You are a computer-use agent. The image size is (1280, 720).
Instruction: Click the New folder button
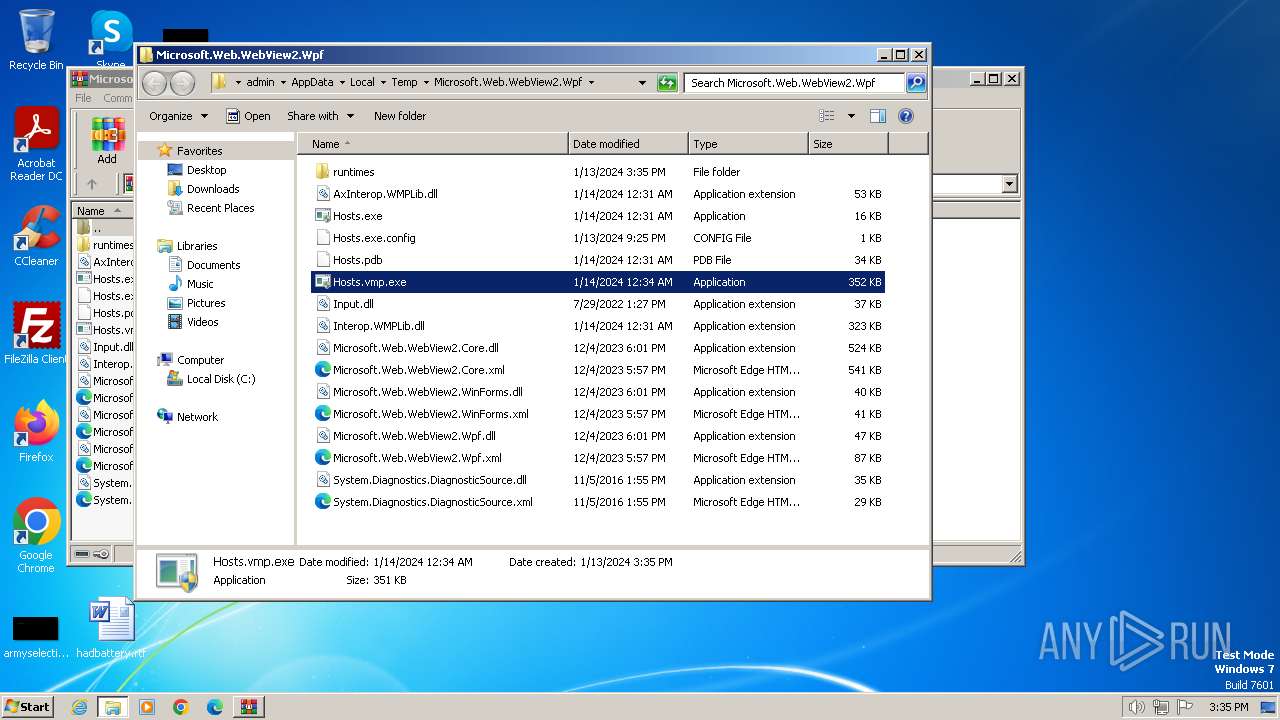400,116
